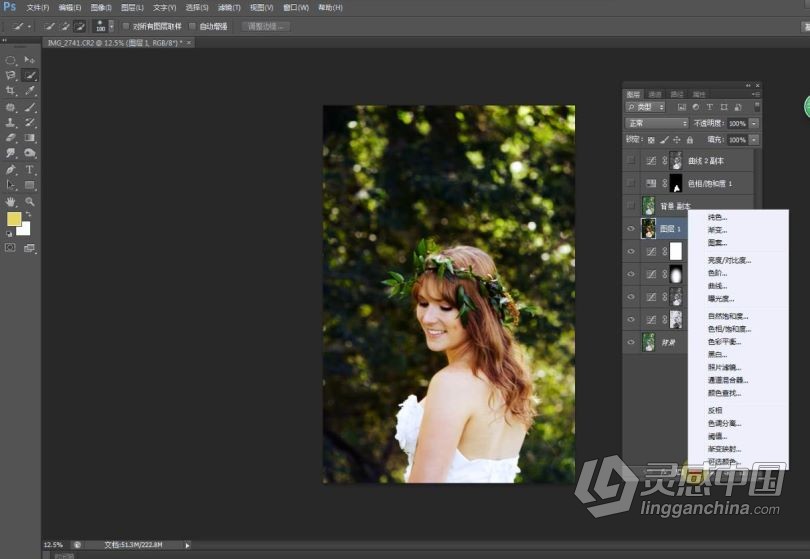This screenshot has width=810, height=559.
Task: Open the brush size picker dropdown
Action: 111,26
